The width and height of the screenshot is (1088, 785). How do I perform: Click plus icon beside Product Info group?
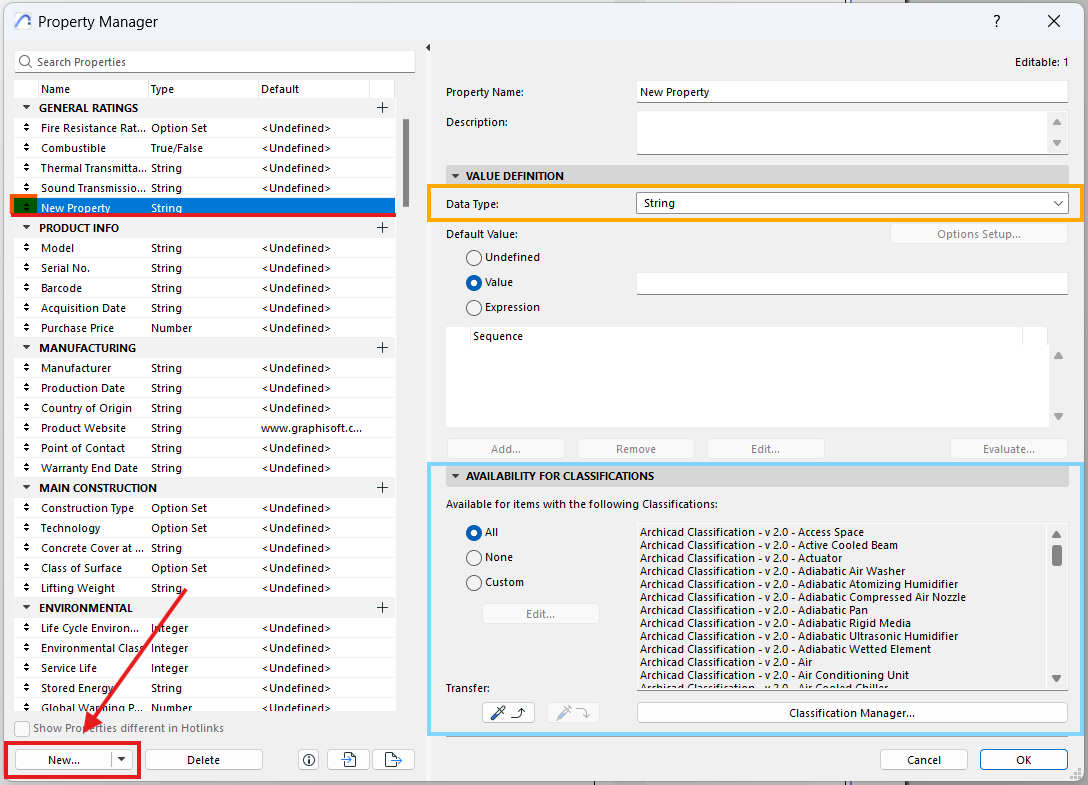pos(382,228)
